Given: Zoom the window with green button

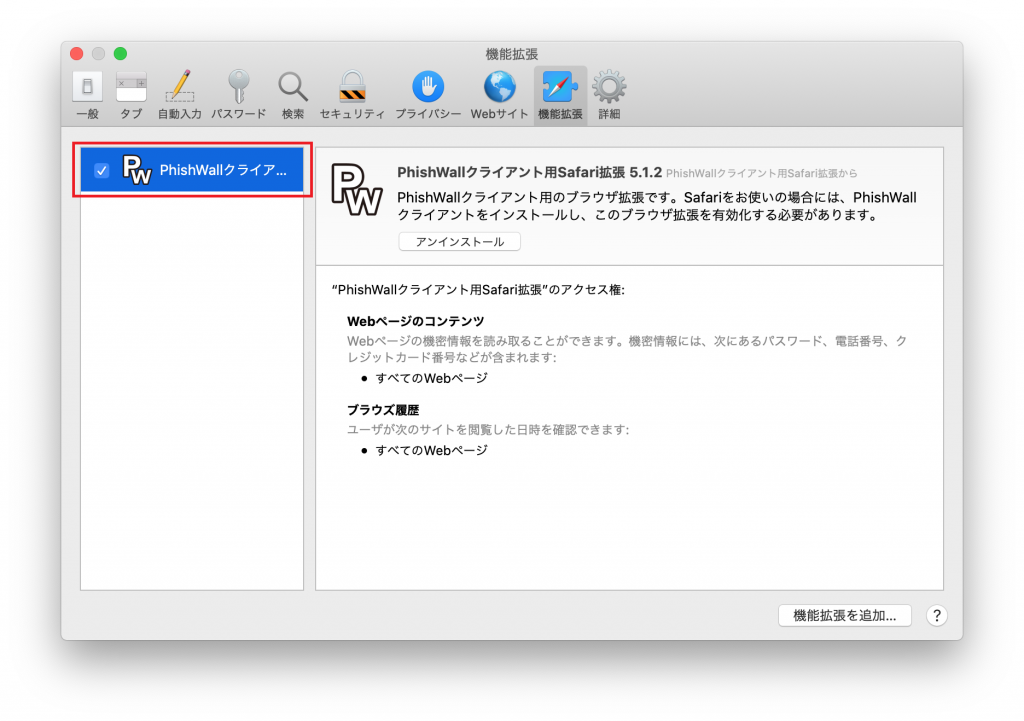Looking at the screenshot, I should point(120,54).
